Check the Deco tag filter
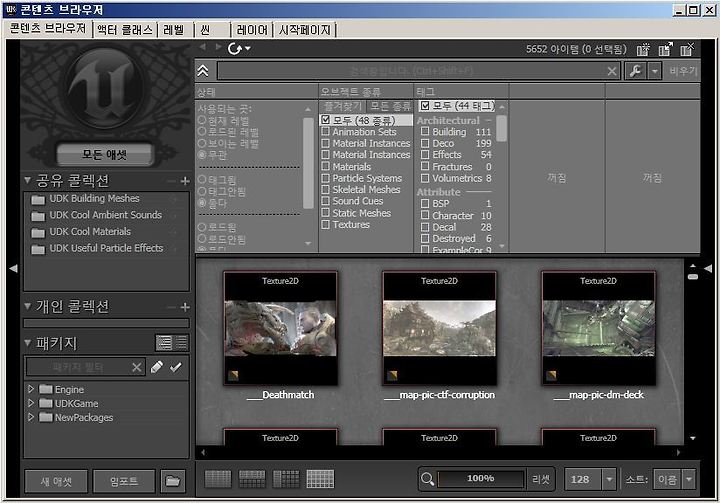 pyautogui.click(x=425, y=143)
